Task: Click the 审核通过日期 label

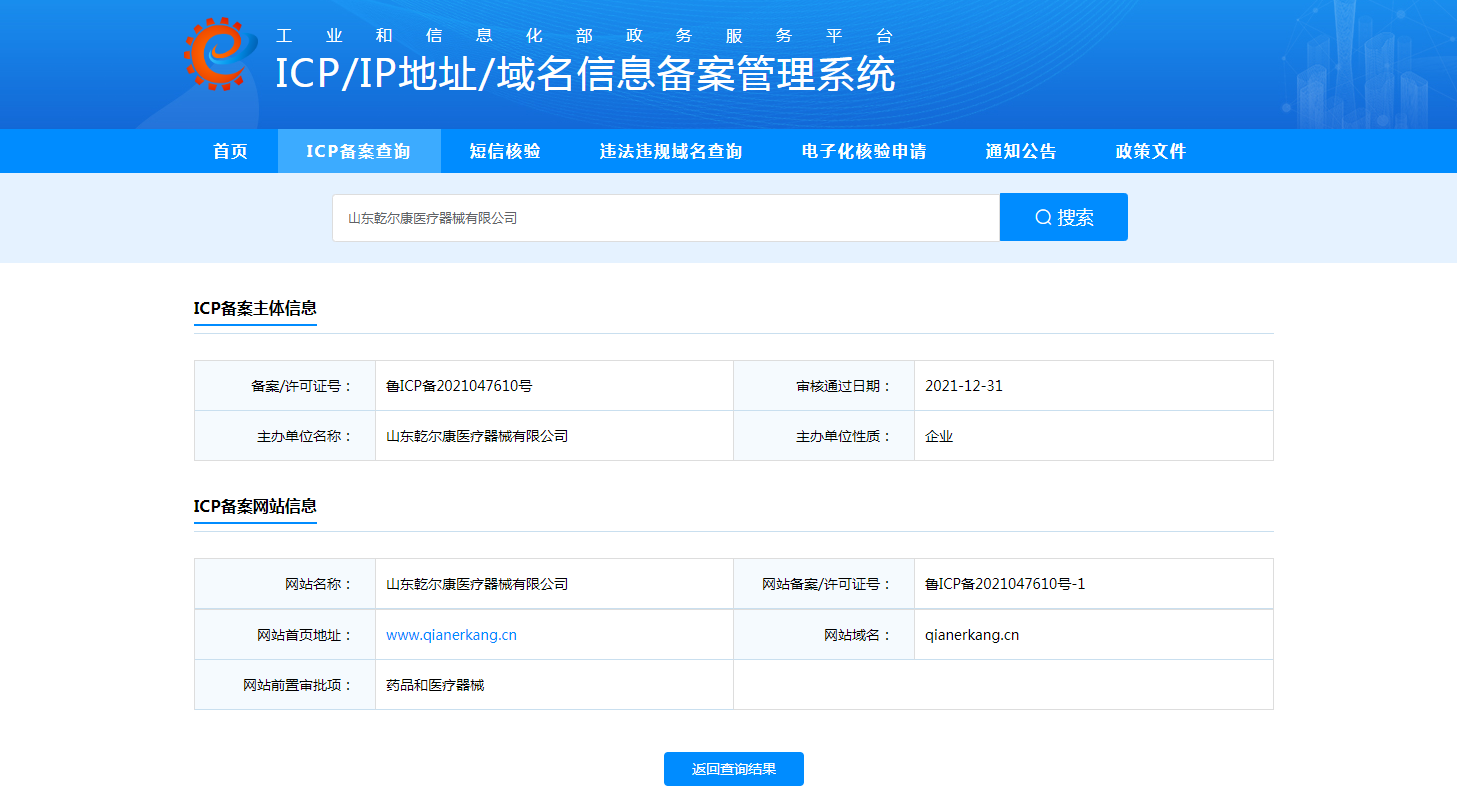Action: [x=843, y=386]
